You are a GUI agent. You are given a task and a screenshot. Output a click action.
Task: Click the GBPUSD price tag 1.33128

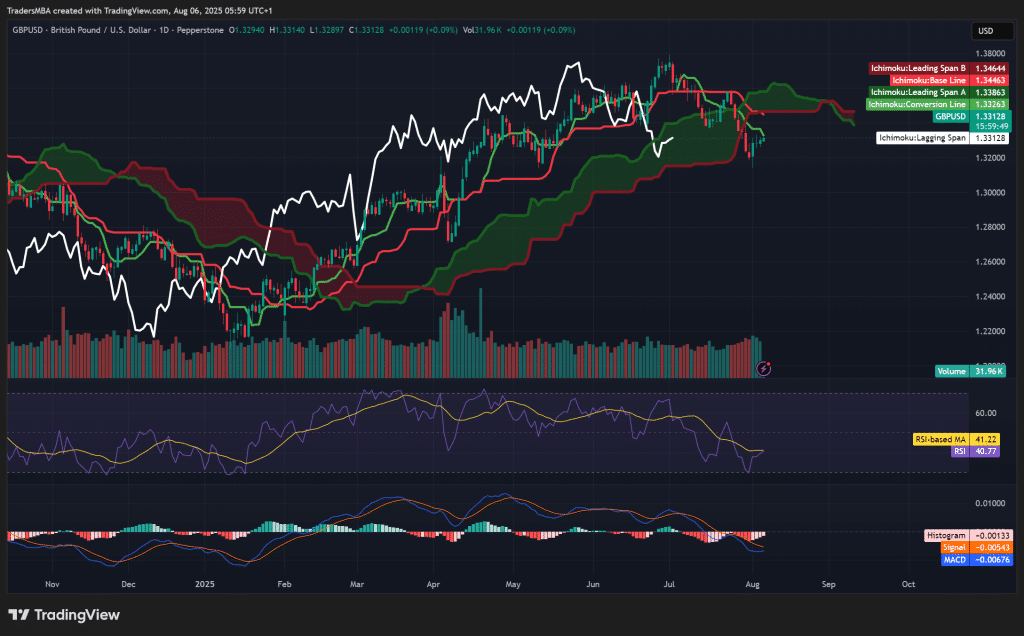pos(991,116)
